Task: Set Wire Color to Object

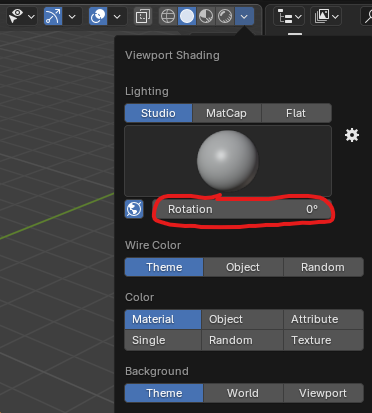Action: (x=243, y=267)
